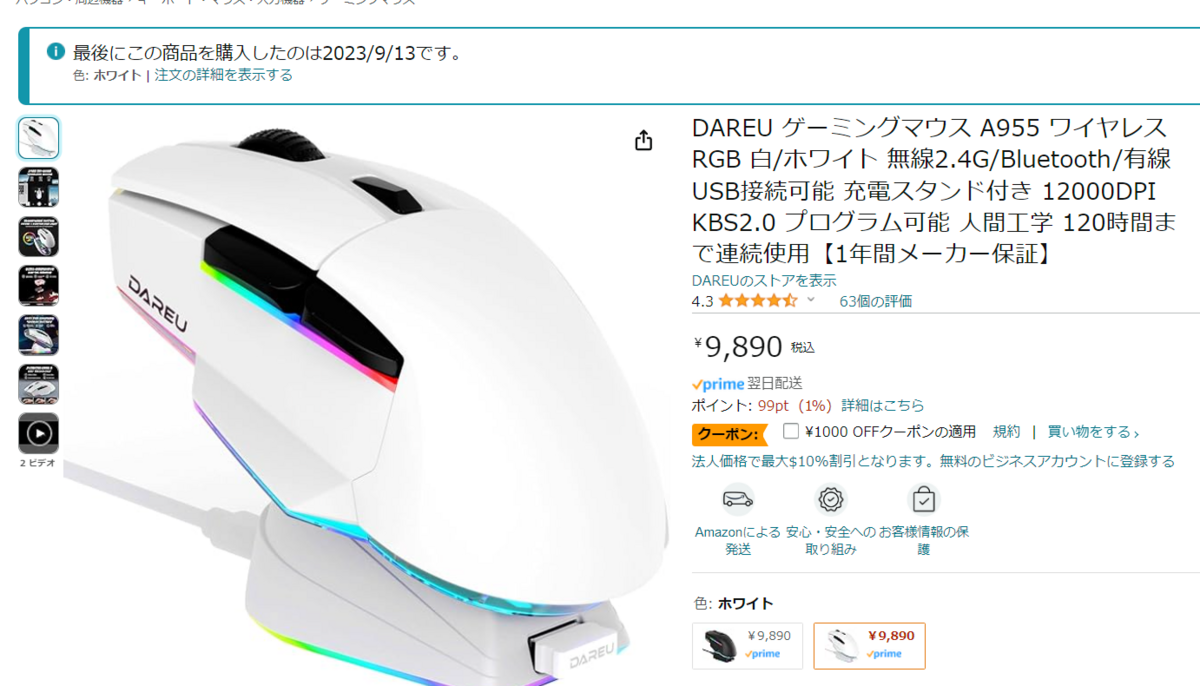The image size is (1200, 686).
Task: Click the お客様情報の保護 lock icon
Action: point(924,499)
